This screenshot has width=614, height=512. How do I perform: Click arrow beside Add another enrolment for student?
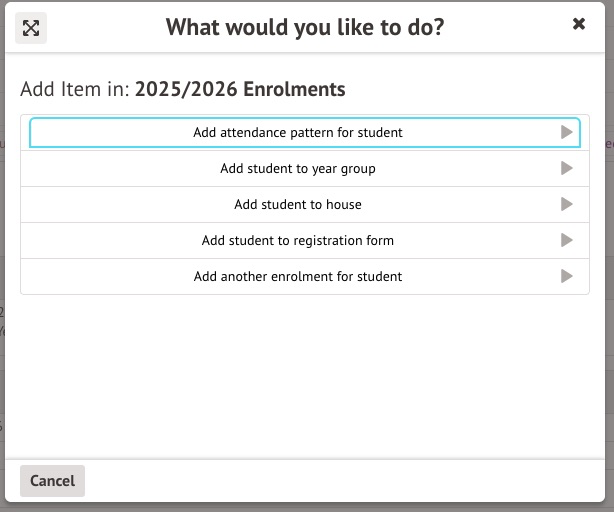pyautogui.click(x=567, y=276)
